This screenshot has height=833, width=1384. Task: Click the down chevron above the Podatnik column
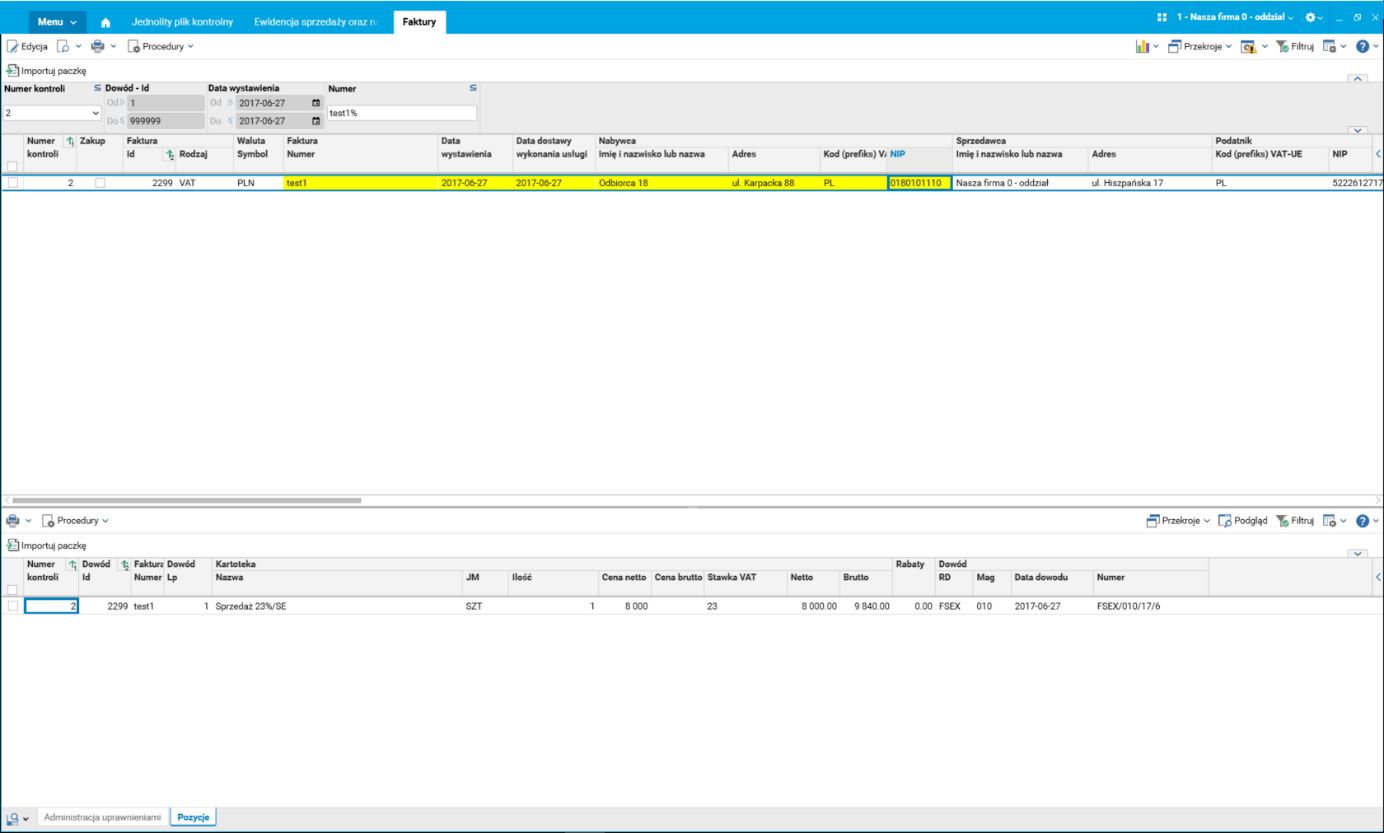tap(1358, 130)
